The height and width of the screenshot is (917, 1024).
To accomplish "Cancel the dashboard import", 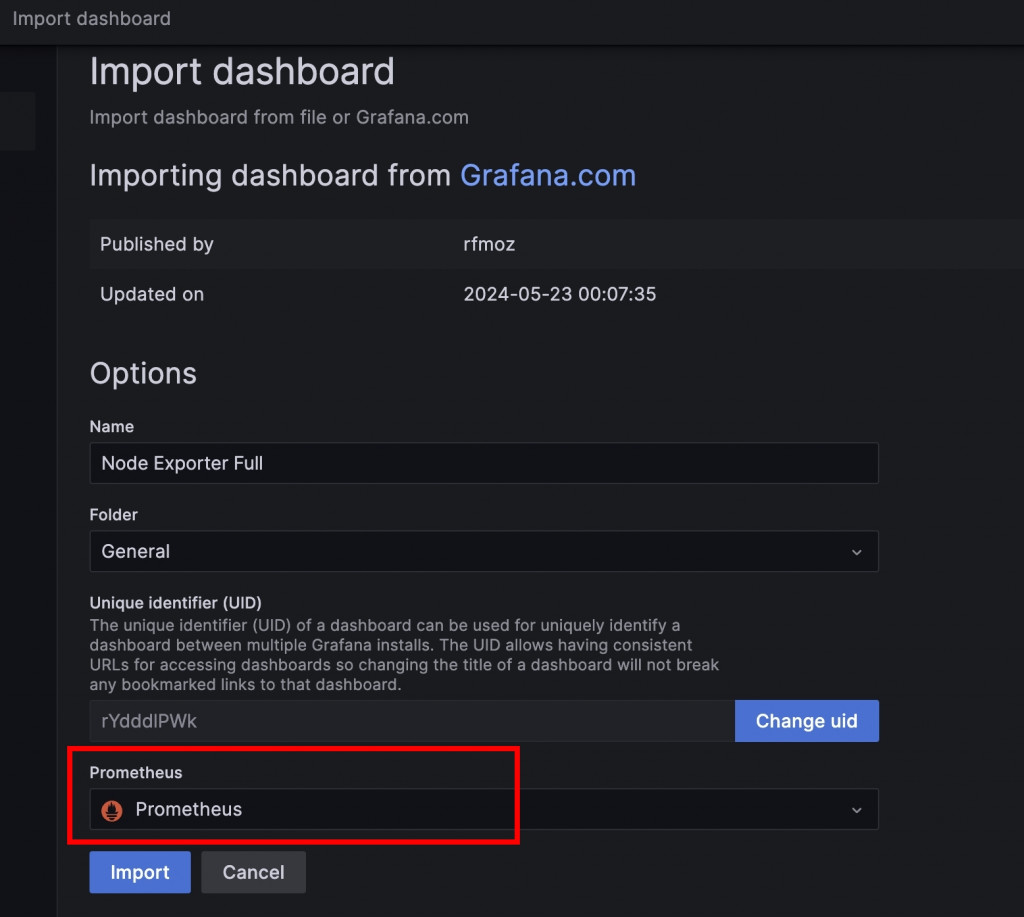I will (x=253, y=872).
